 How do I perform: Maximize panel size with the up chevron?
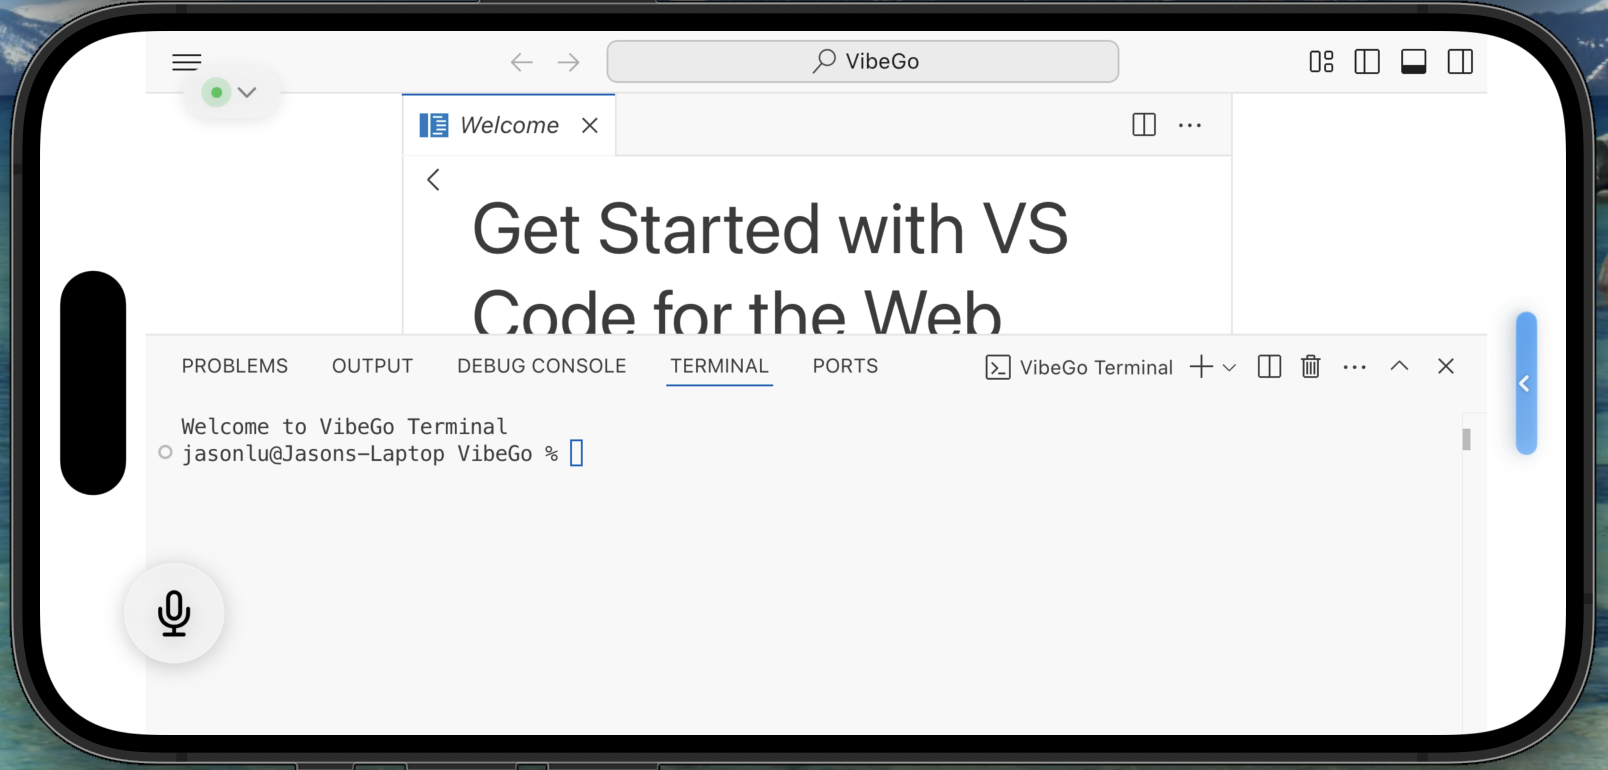click(x=1399, y=366)
